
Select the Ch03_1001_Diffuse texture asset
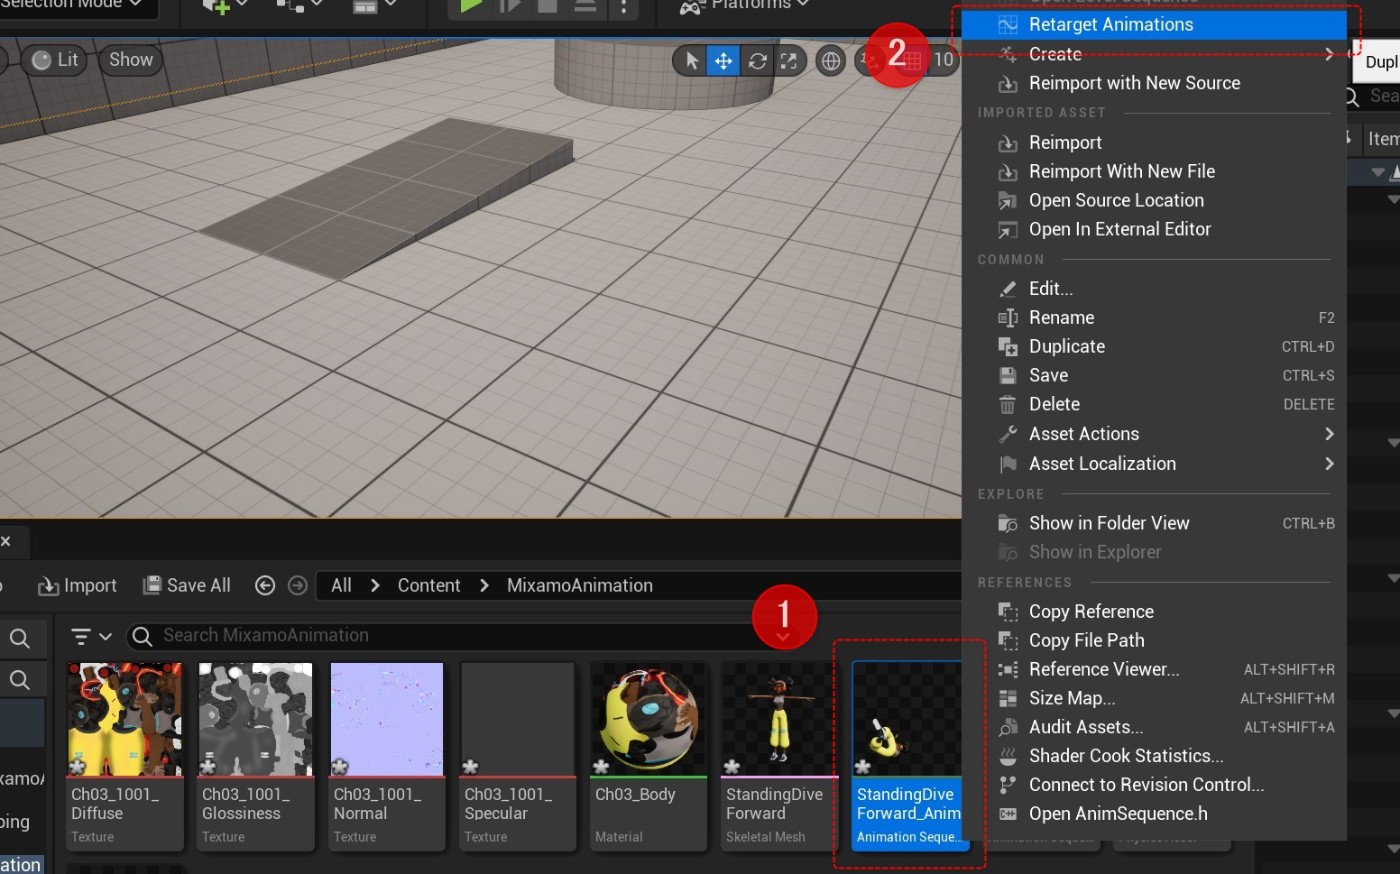[124, 755]
